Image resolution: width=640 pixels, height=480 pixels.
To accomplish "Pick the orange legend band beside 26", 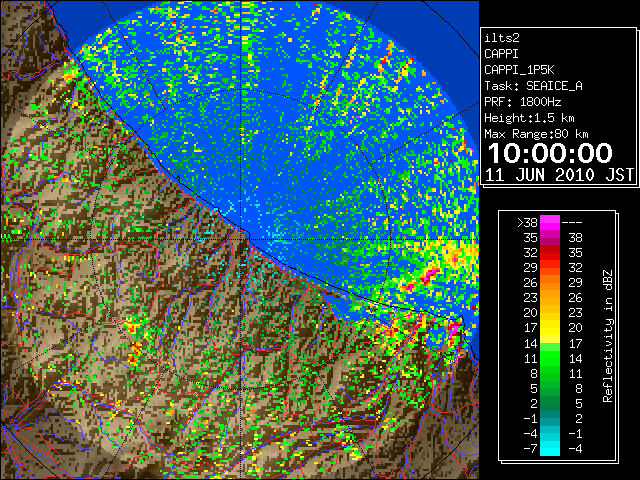I will (550, 283).
